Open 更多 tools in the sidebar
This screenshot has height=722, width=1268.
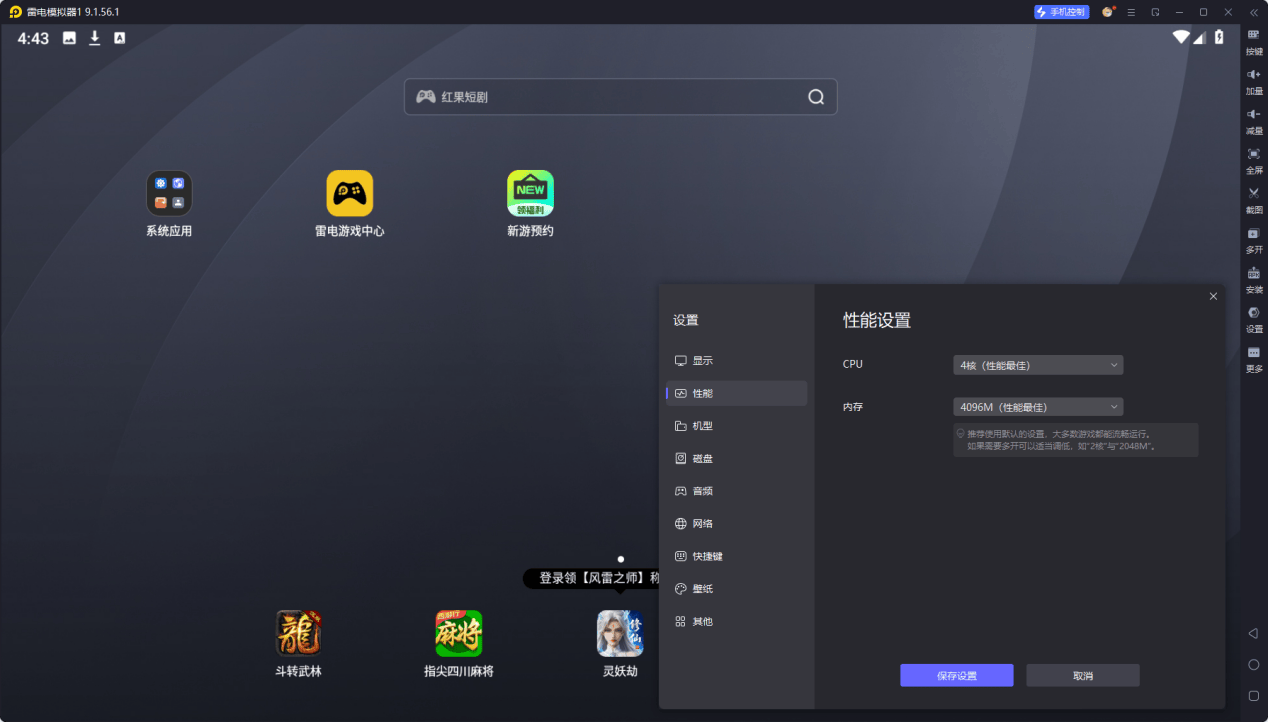click(x=1253, y=359)
